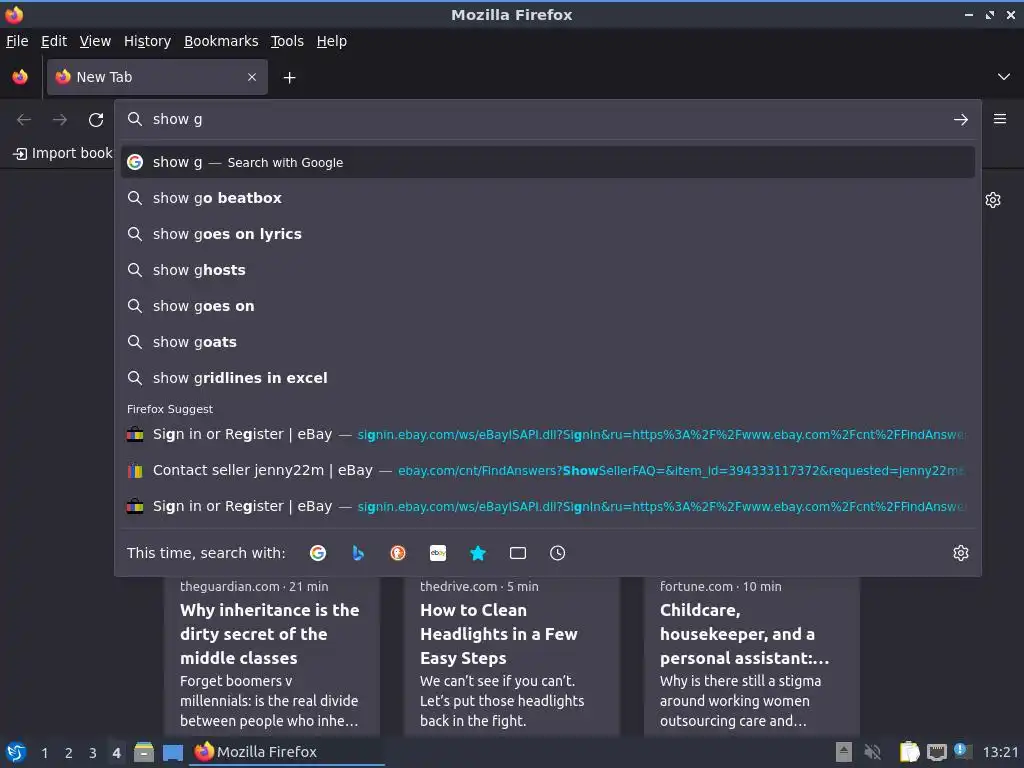The width and height of the screenshot is (1024, 768).
Task: Click the muted volume tray icon
Action: [872, 752]
